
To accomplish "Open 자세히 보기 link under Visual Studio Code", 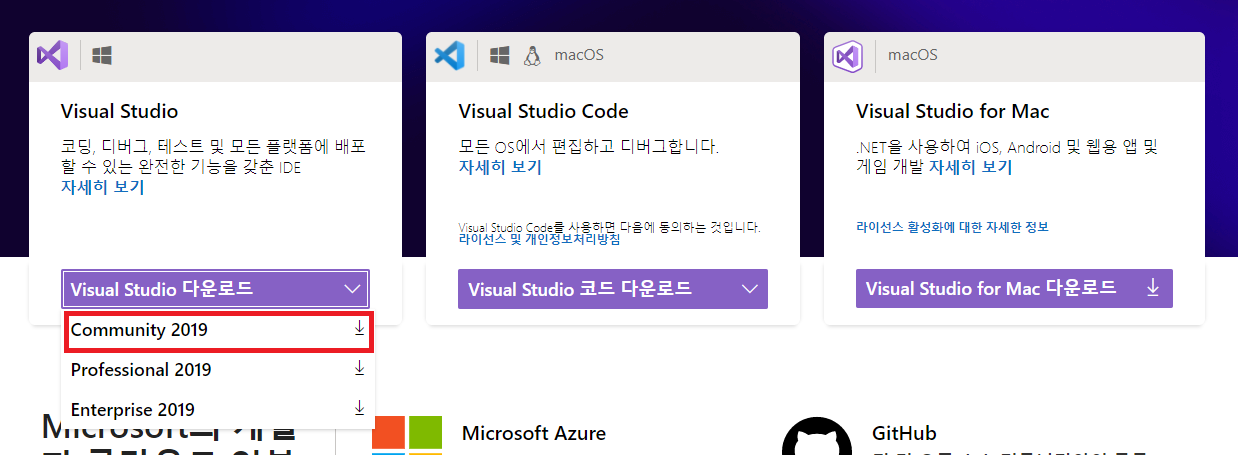I will [x=500, y=167].
